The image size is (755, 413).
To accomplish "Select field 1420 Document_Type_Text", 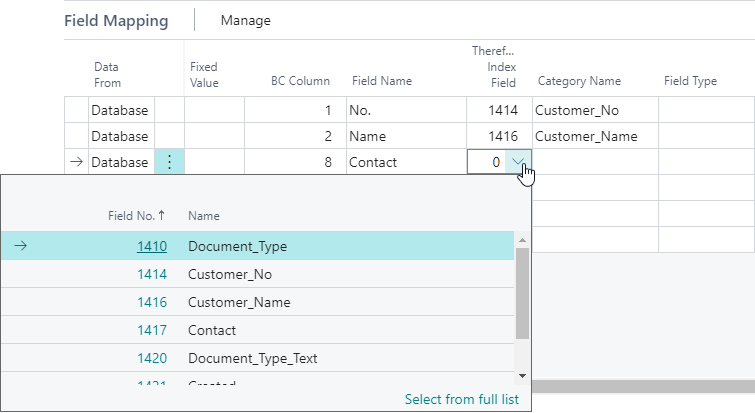I will pos(152,358).
